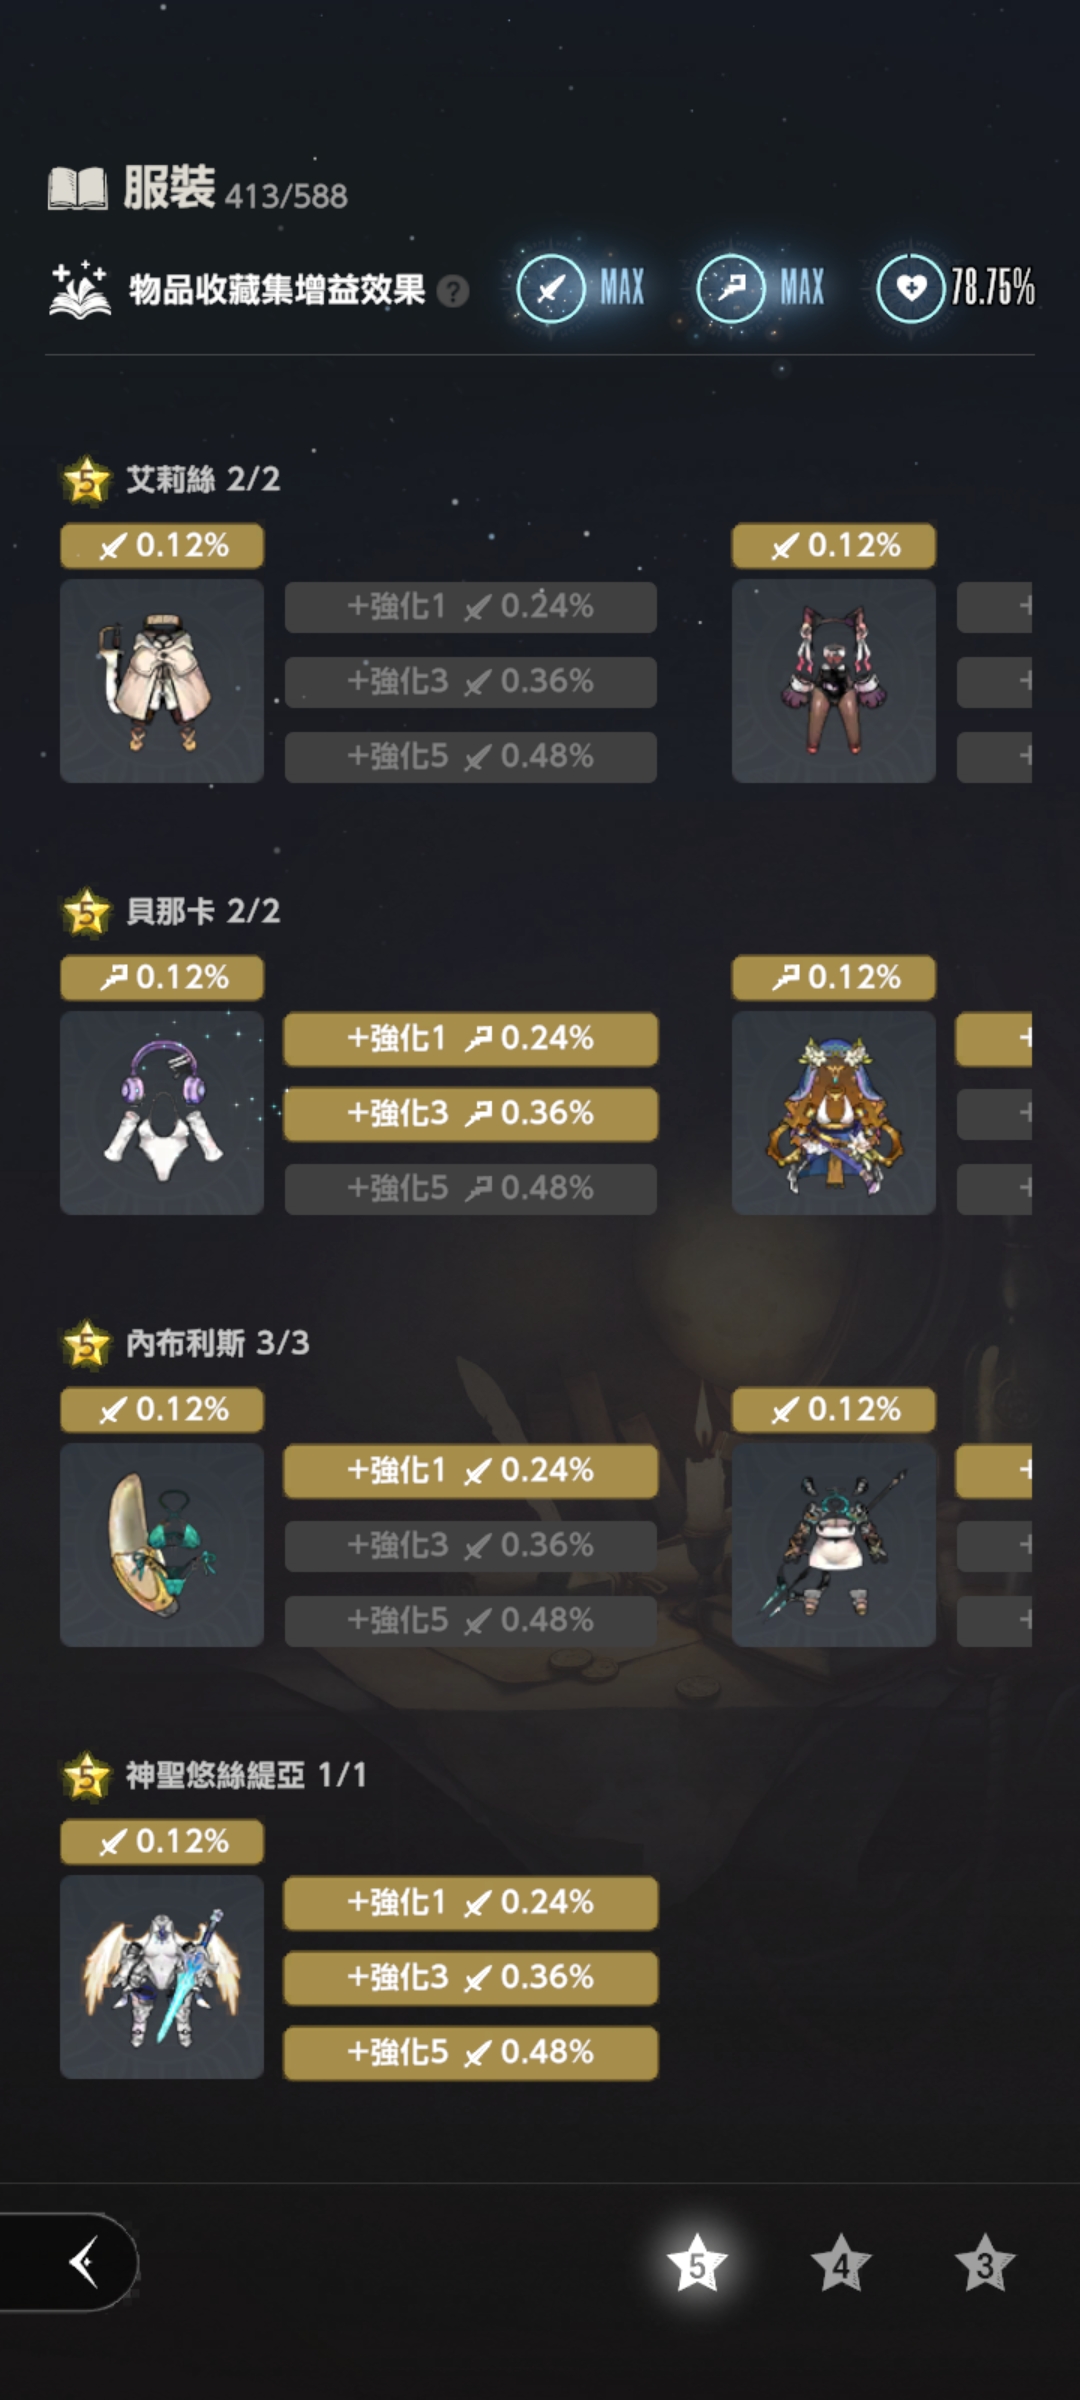This screenshot has width=1080, height=2400.
Task: Select 貝那卡 blue veil costume thumbnail
Action: pos(834,1113)
